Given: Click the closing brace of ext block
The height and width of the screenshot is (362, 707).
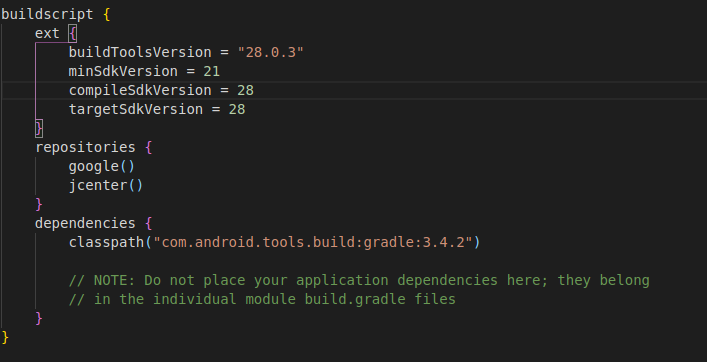Looking at the screenshot, I should 39,128.
